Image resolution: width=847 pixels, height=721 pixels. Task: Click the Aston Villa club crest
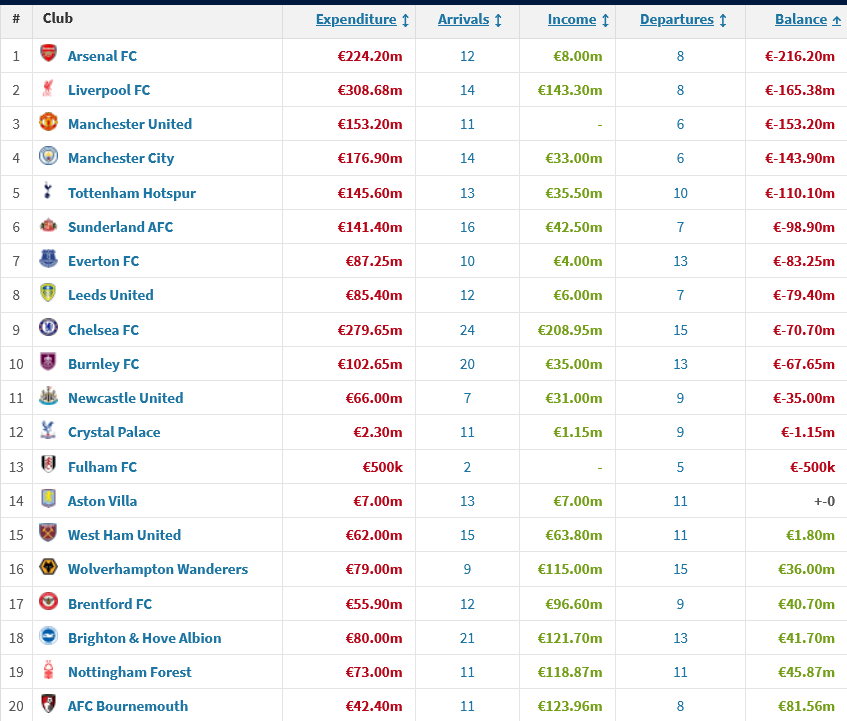[48, 498]
